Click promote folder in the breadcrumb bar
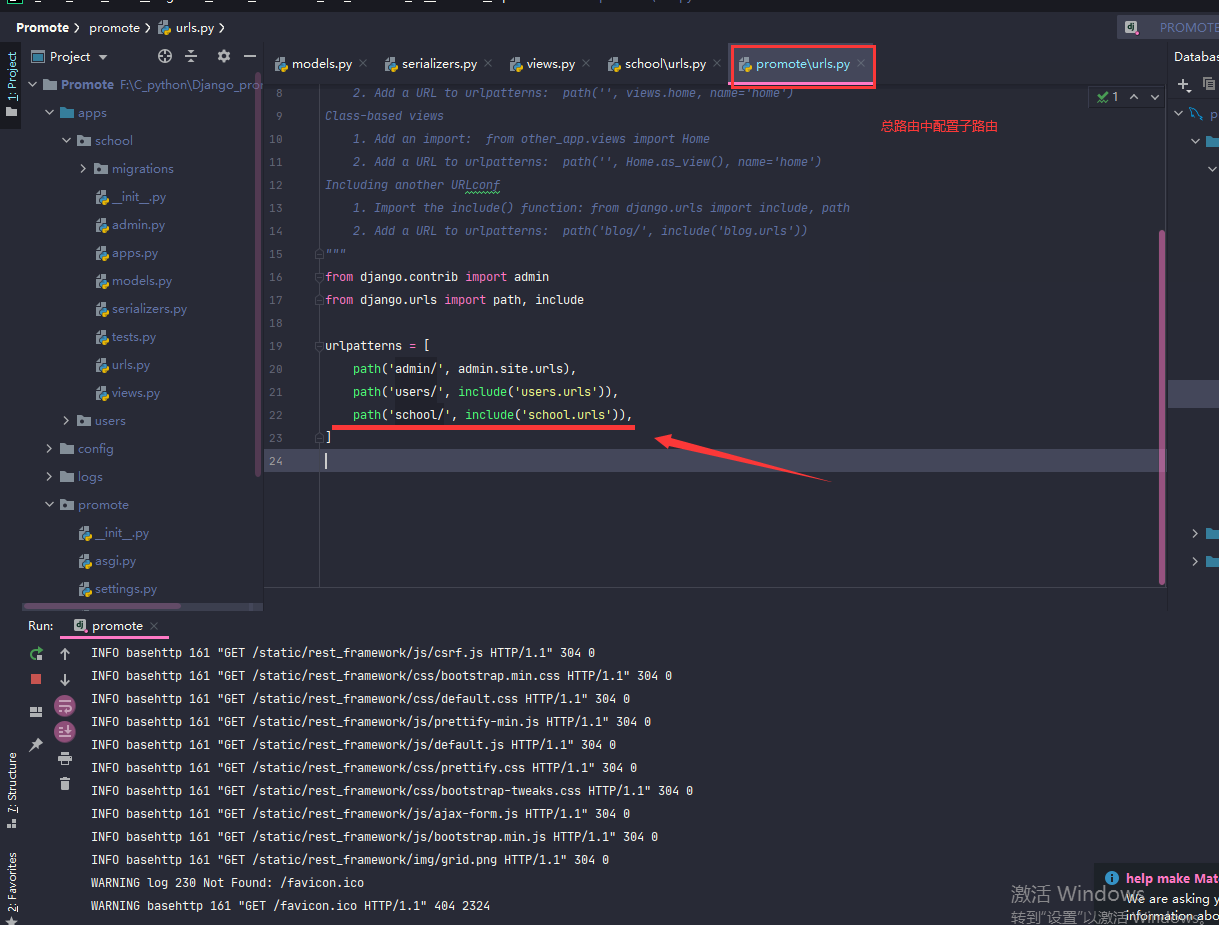This screenshot has height=925, width=1219. tap(114, 27)
